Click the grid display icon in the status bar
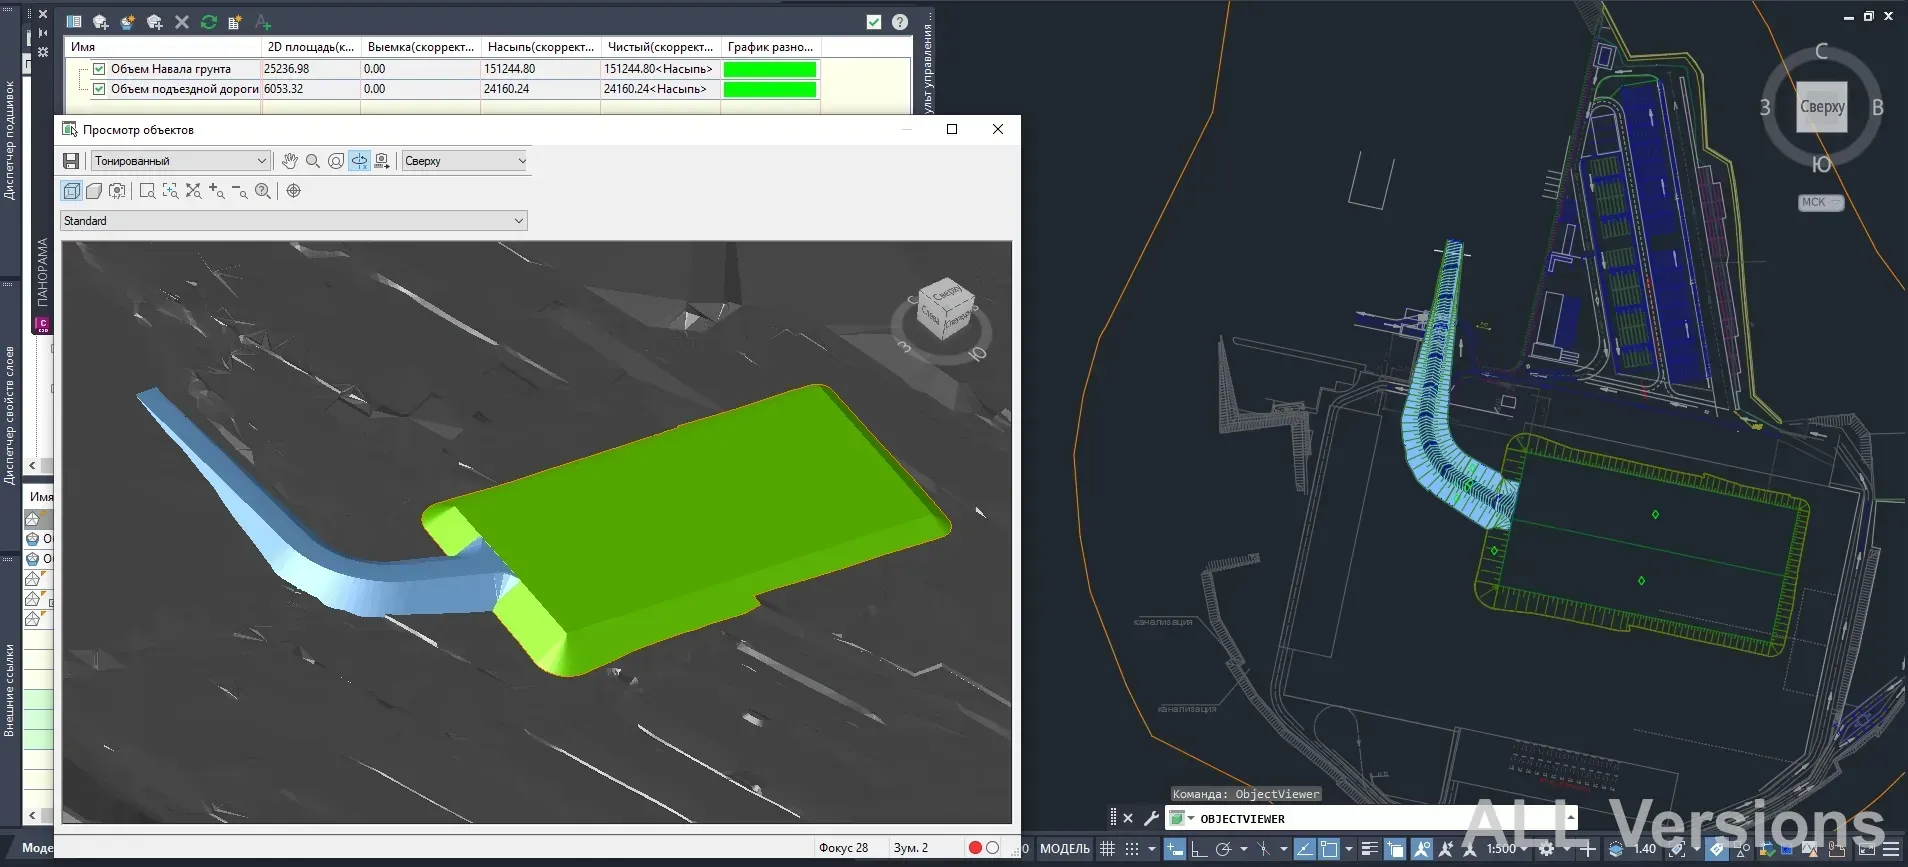This screenshot has width=1908, height=867. (1107, 849)
